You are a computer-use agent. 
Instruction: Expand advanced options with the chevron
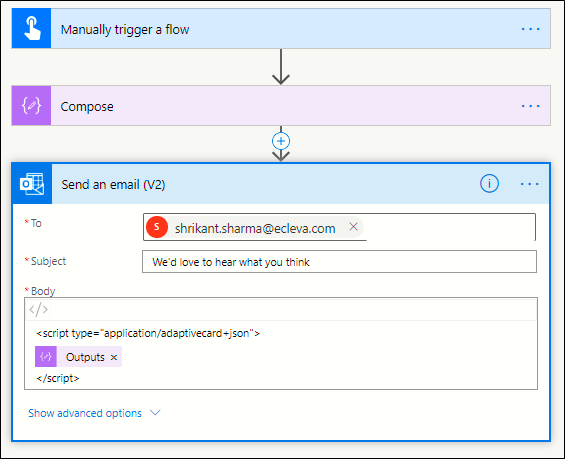155,413
